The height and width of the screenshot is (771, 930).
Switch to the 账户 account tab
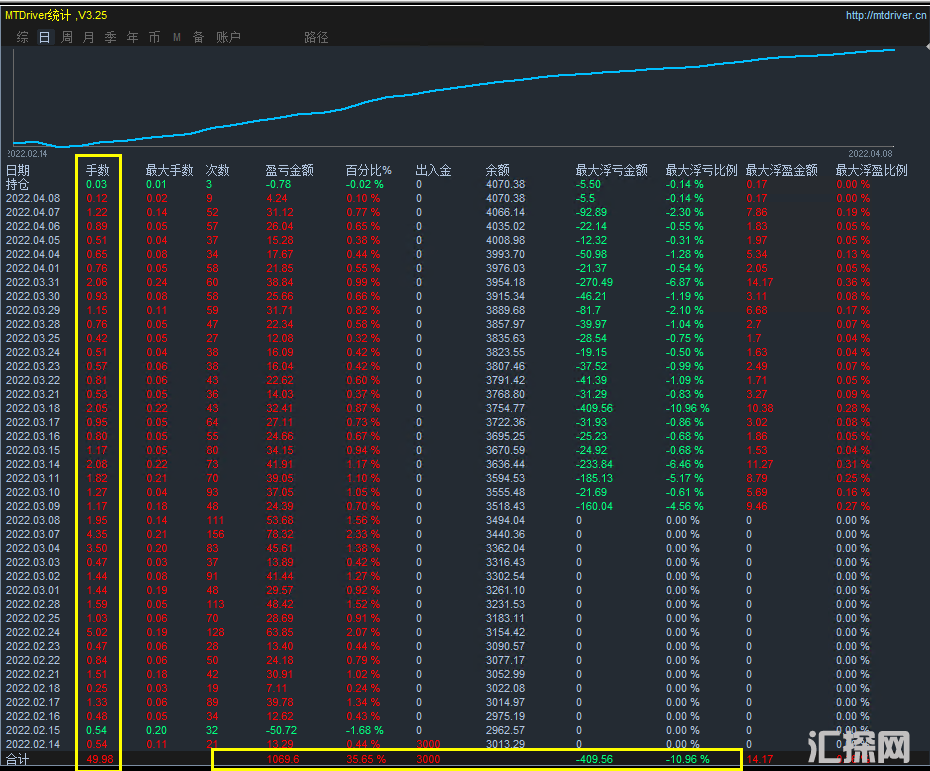[x=228, y=37]
